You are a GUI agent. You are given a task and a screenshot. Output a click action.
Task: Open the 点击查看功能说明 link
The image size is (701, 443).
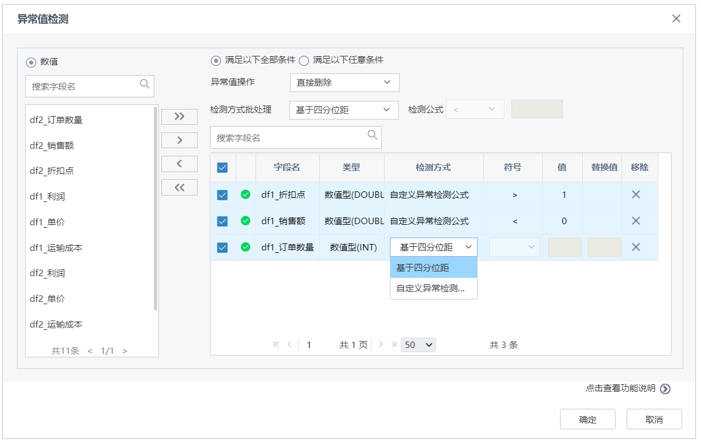tap(627, 389)
